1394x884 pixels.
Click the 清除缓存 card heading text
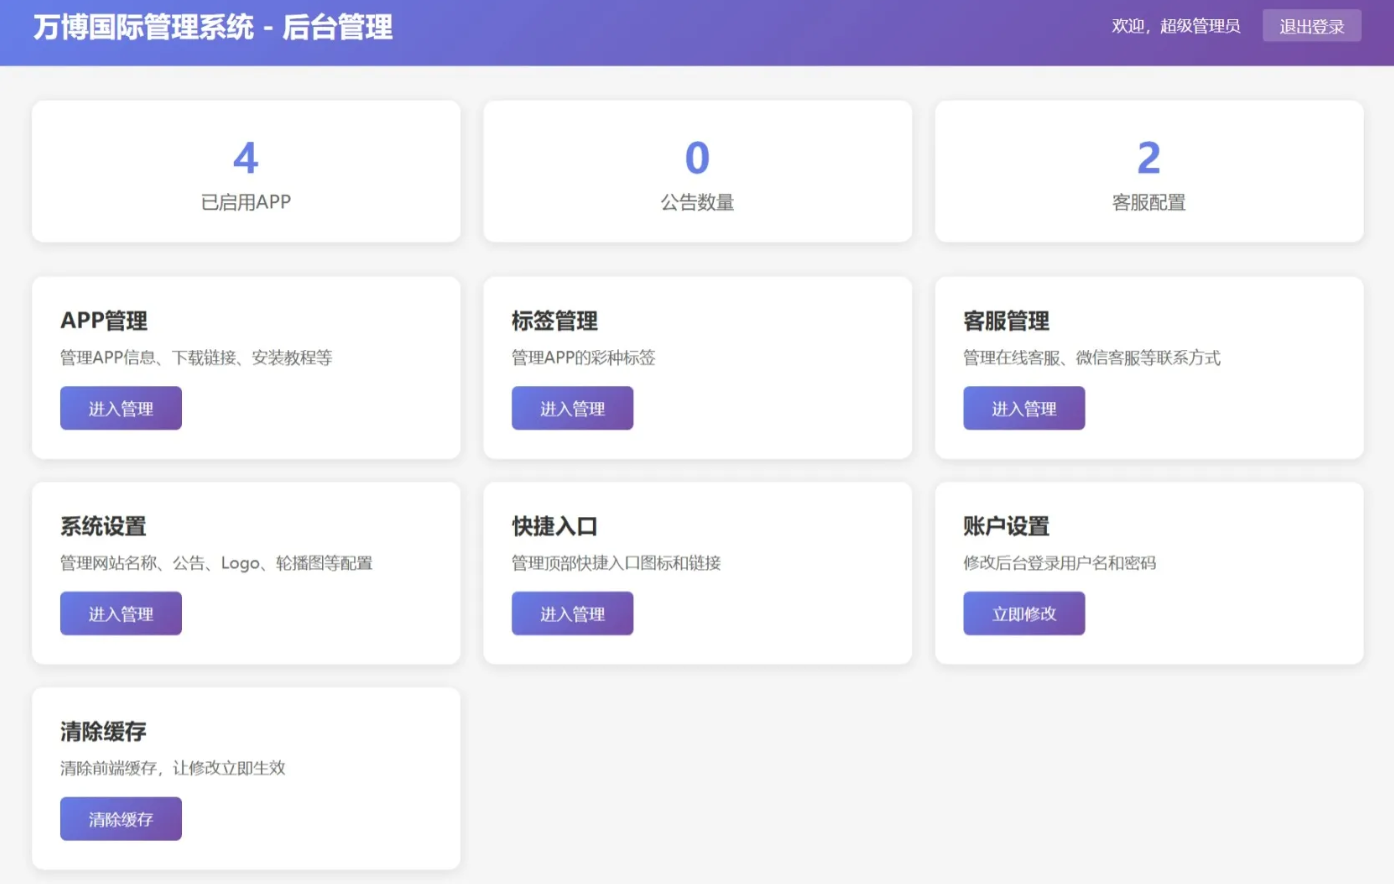tap(103, 731)
